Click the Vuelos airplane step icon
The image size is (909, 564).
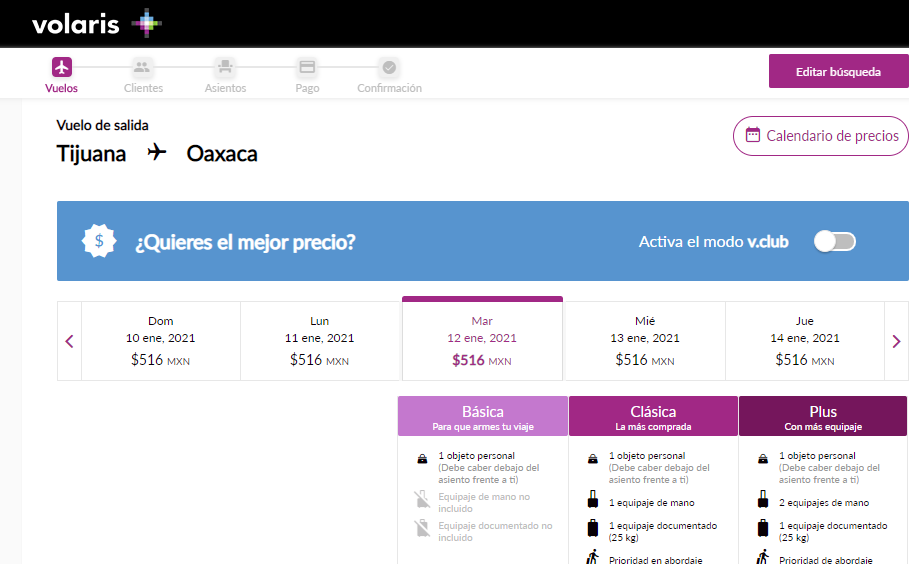click(62, 67)
